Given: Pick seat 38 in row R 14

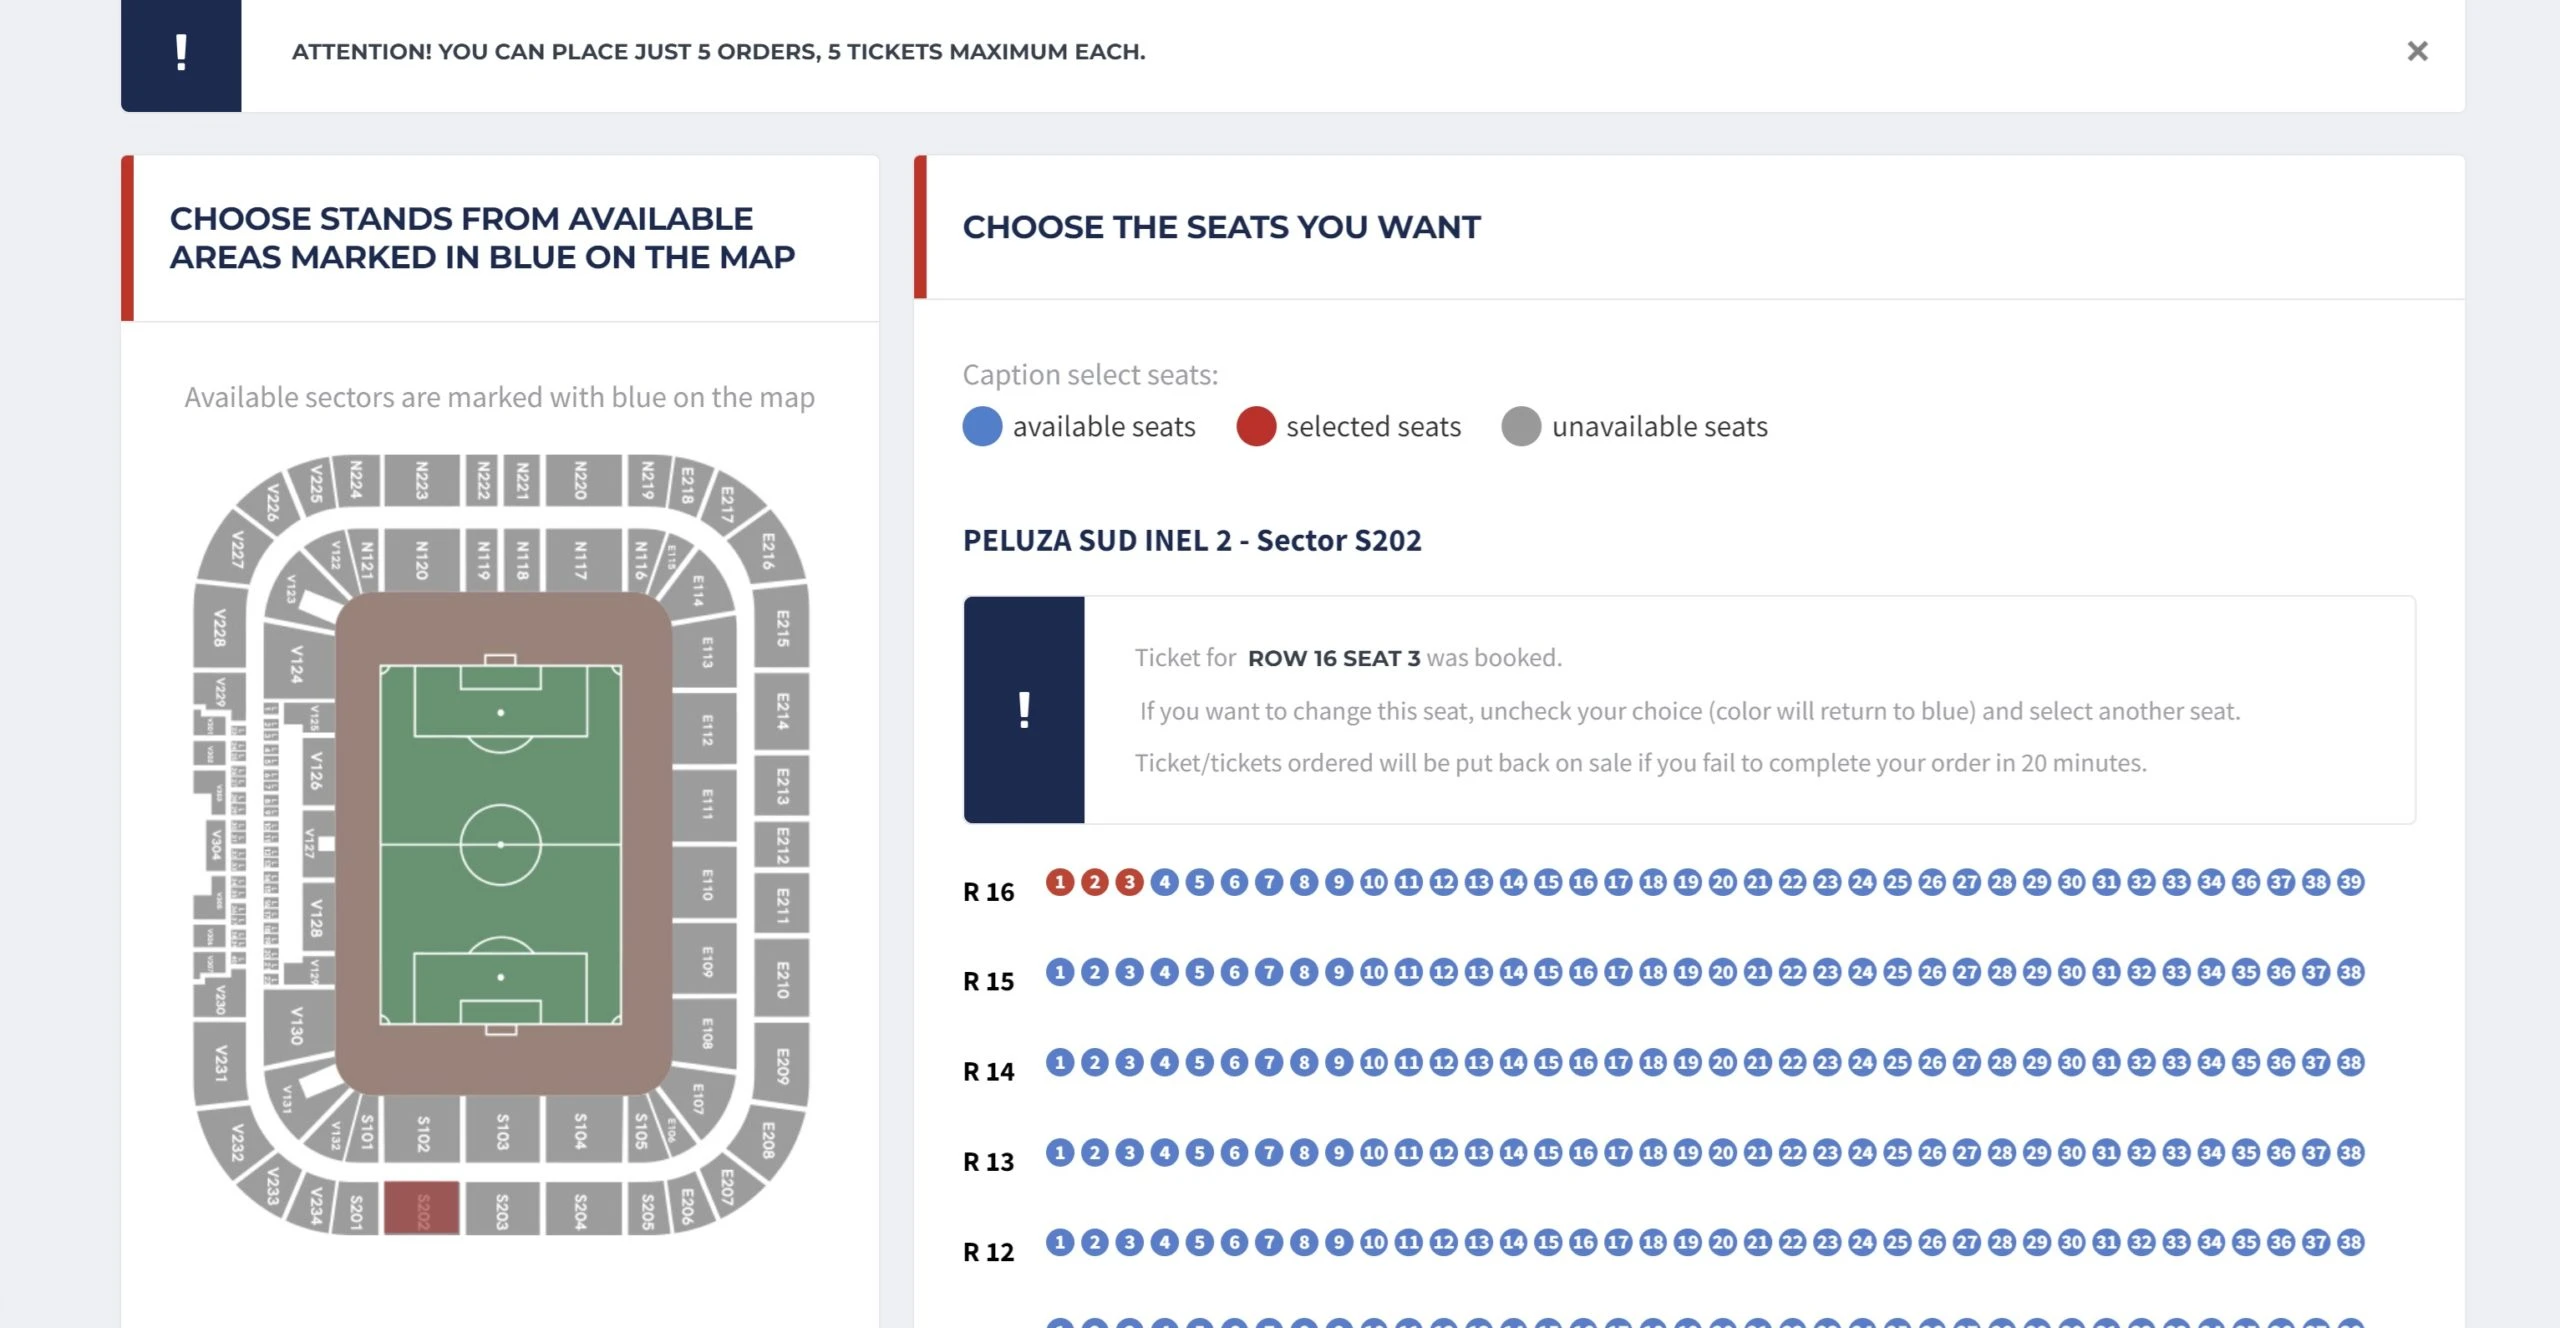Looking at the screenshot, I should pos(2351,1062).
